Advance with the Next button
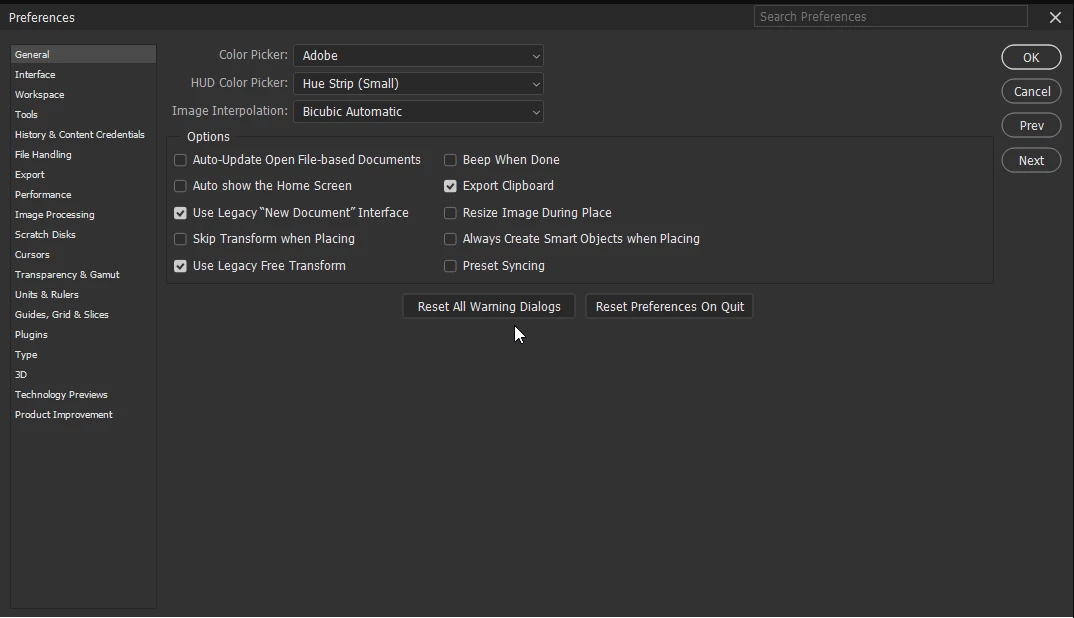This screenshot has height=618, width=1074. [1031, 160]
